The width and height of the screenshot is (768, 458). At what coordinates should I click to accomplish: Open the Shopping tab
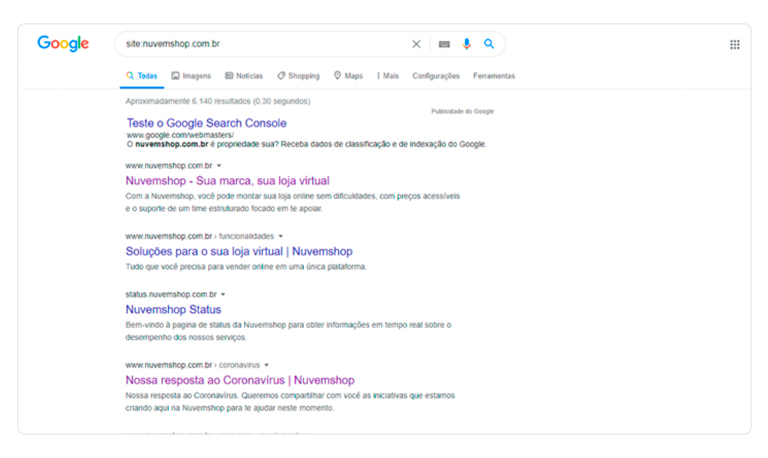298,76
